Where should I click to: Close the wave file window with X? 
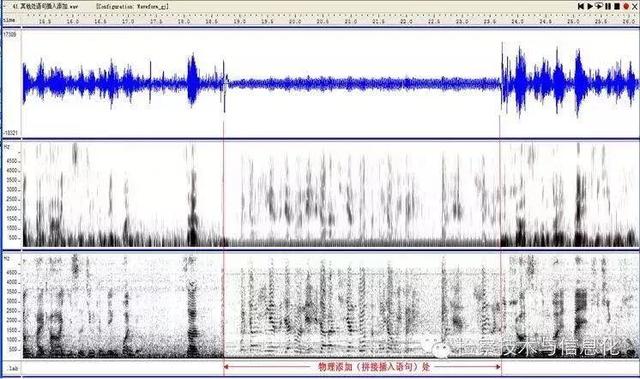pyautogui.click(x=635, y=7)
